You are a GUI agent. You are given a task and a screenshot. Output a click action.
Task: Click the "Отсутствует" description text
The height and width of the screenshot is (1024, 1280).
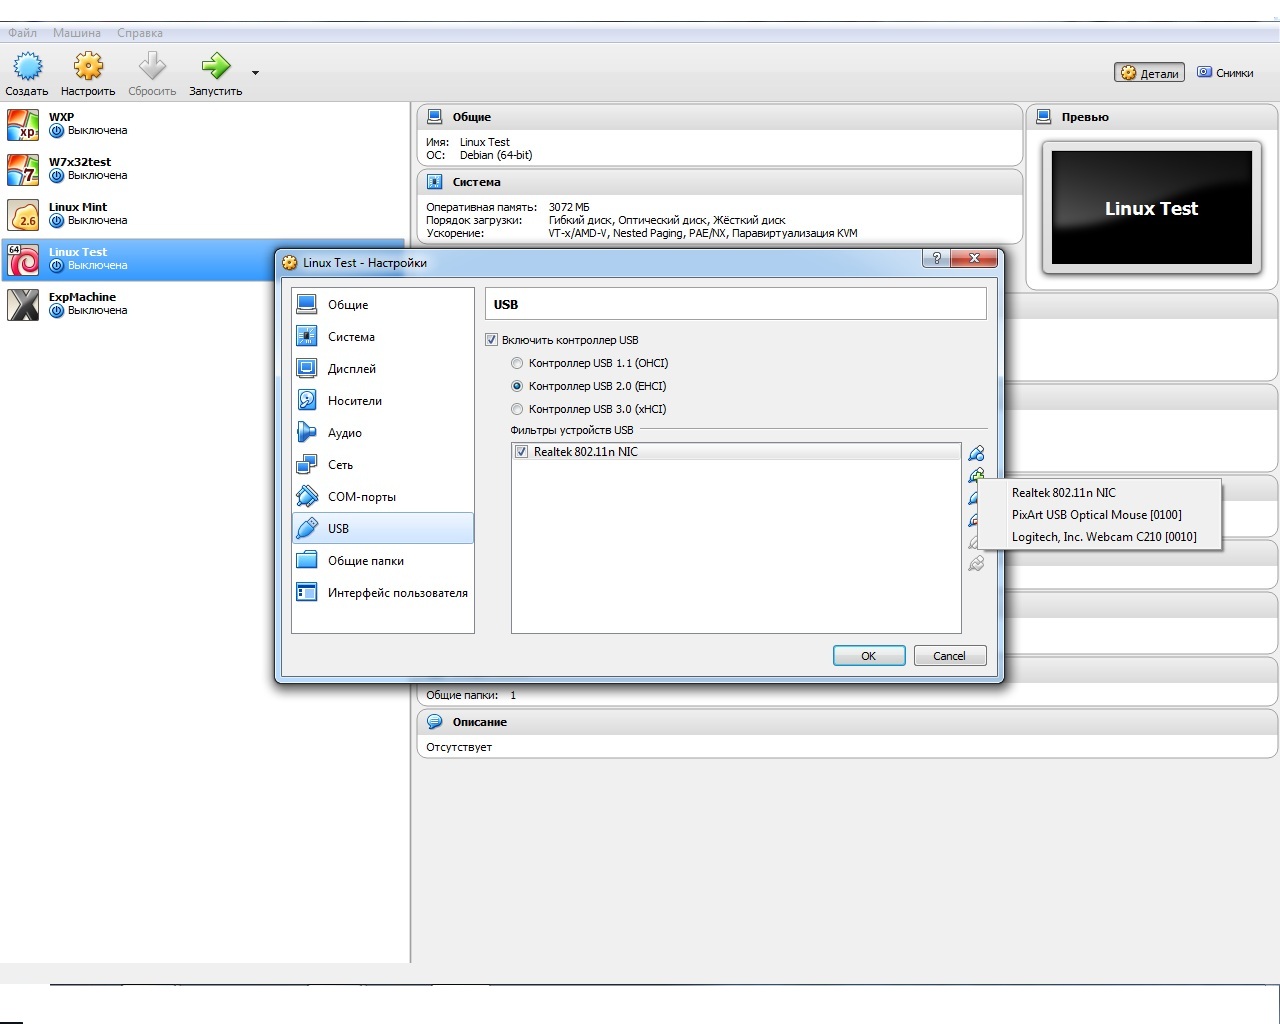click(x=459, y=747)
